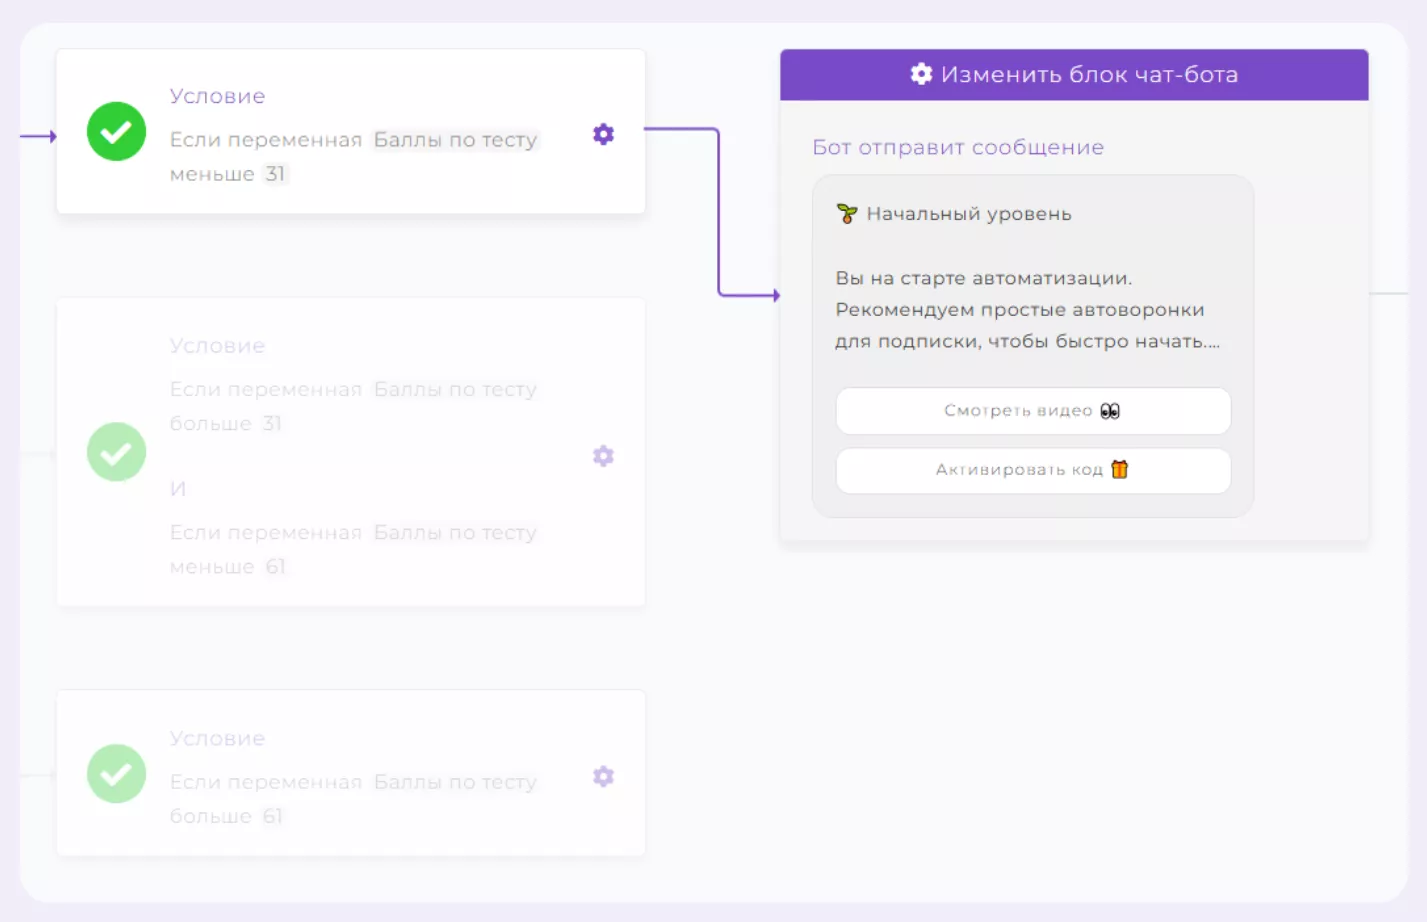
Task: Click the sprout emoji near Начальный уровень
Action: pyautogui.click(x=847, y=213)
